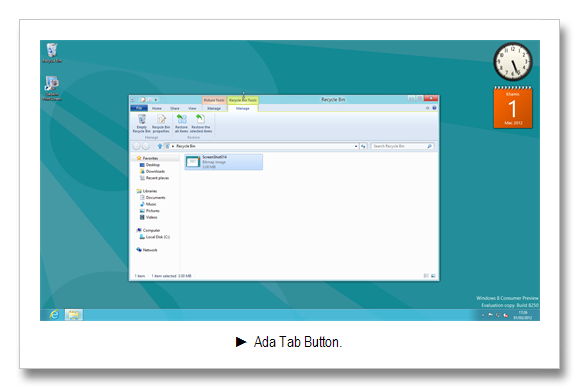Click the quick access Properties icon
Screen dimensions: 580x389
(x=143, y=100)
